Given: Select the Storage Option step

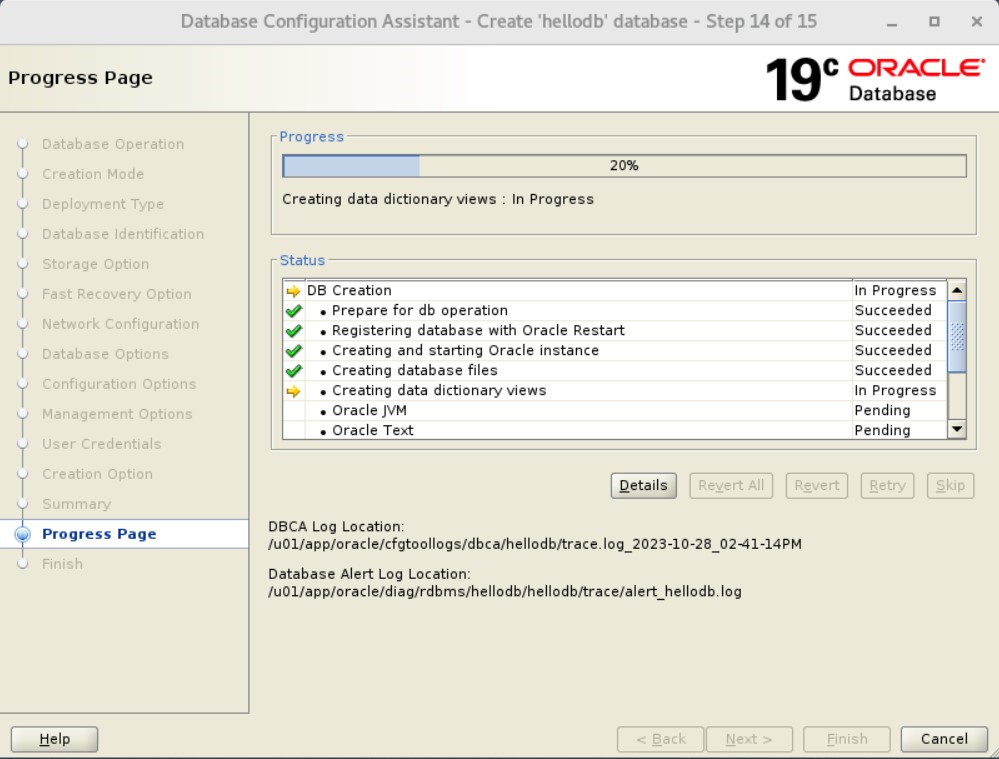Looking at the screenshot, I should coord(96,264).
